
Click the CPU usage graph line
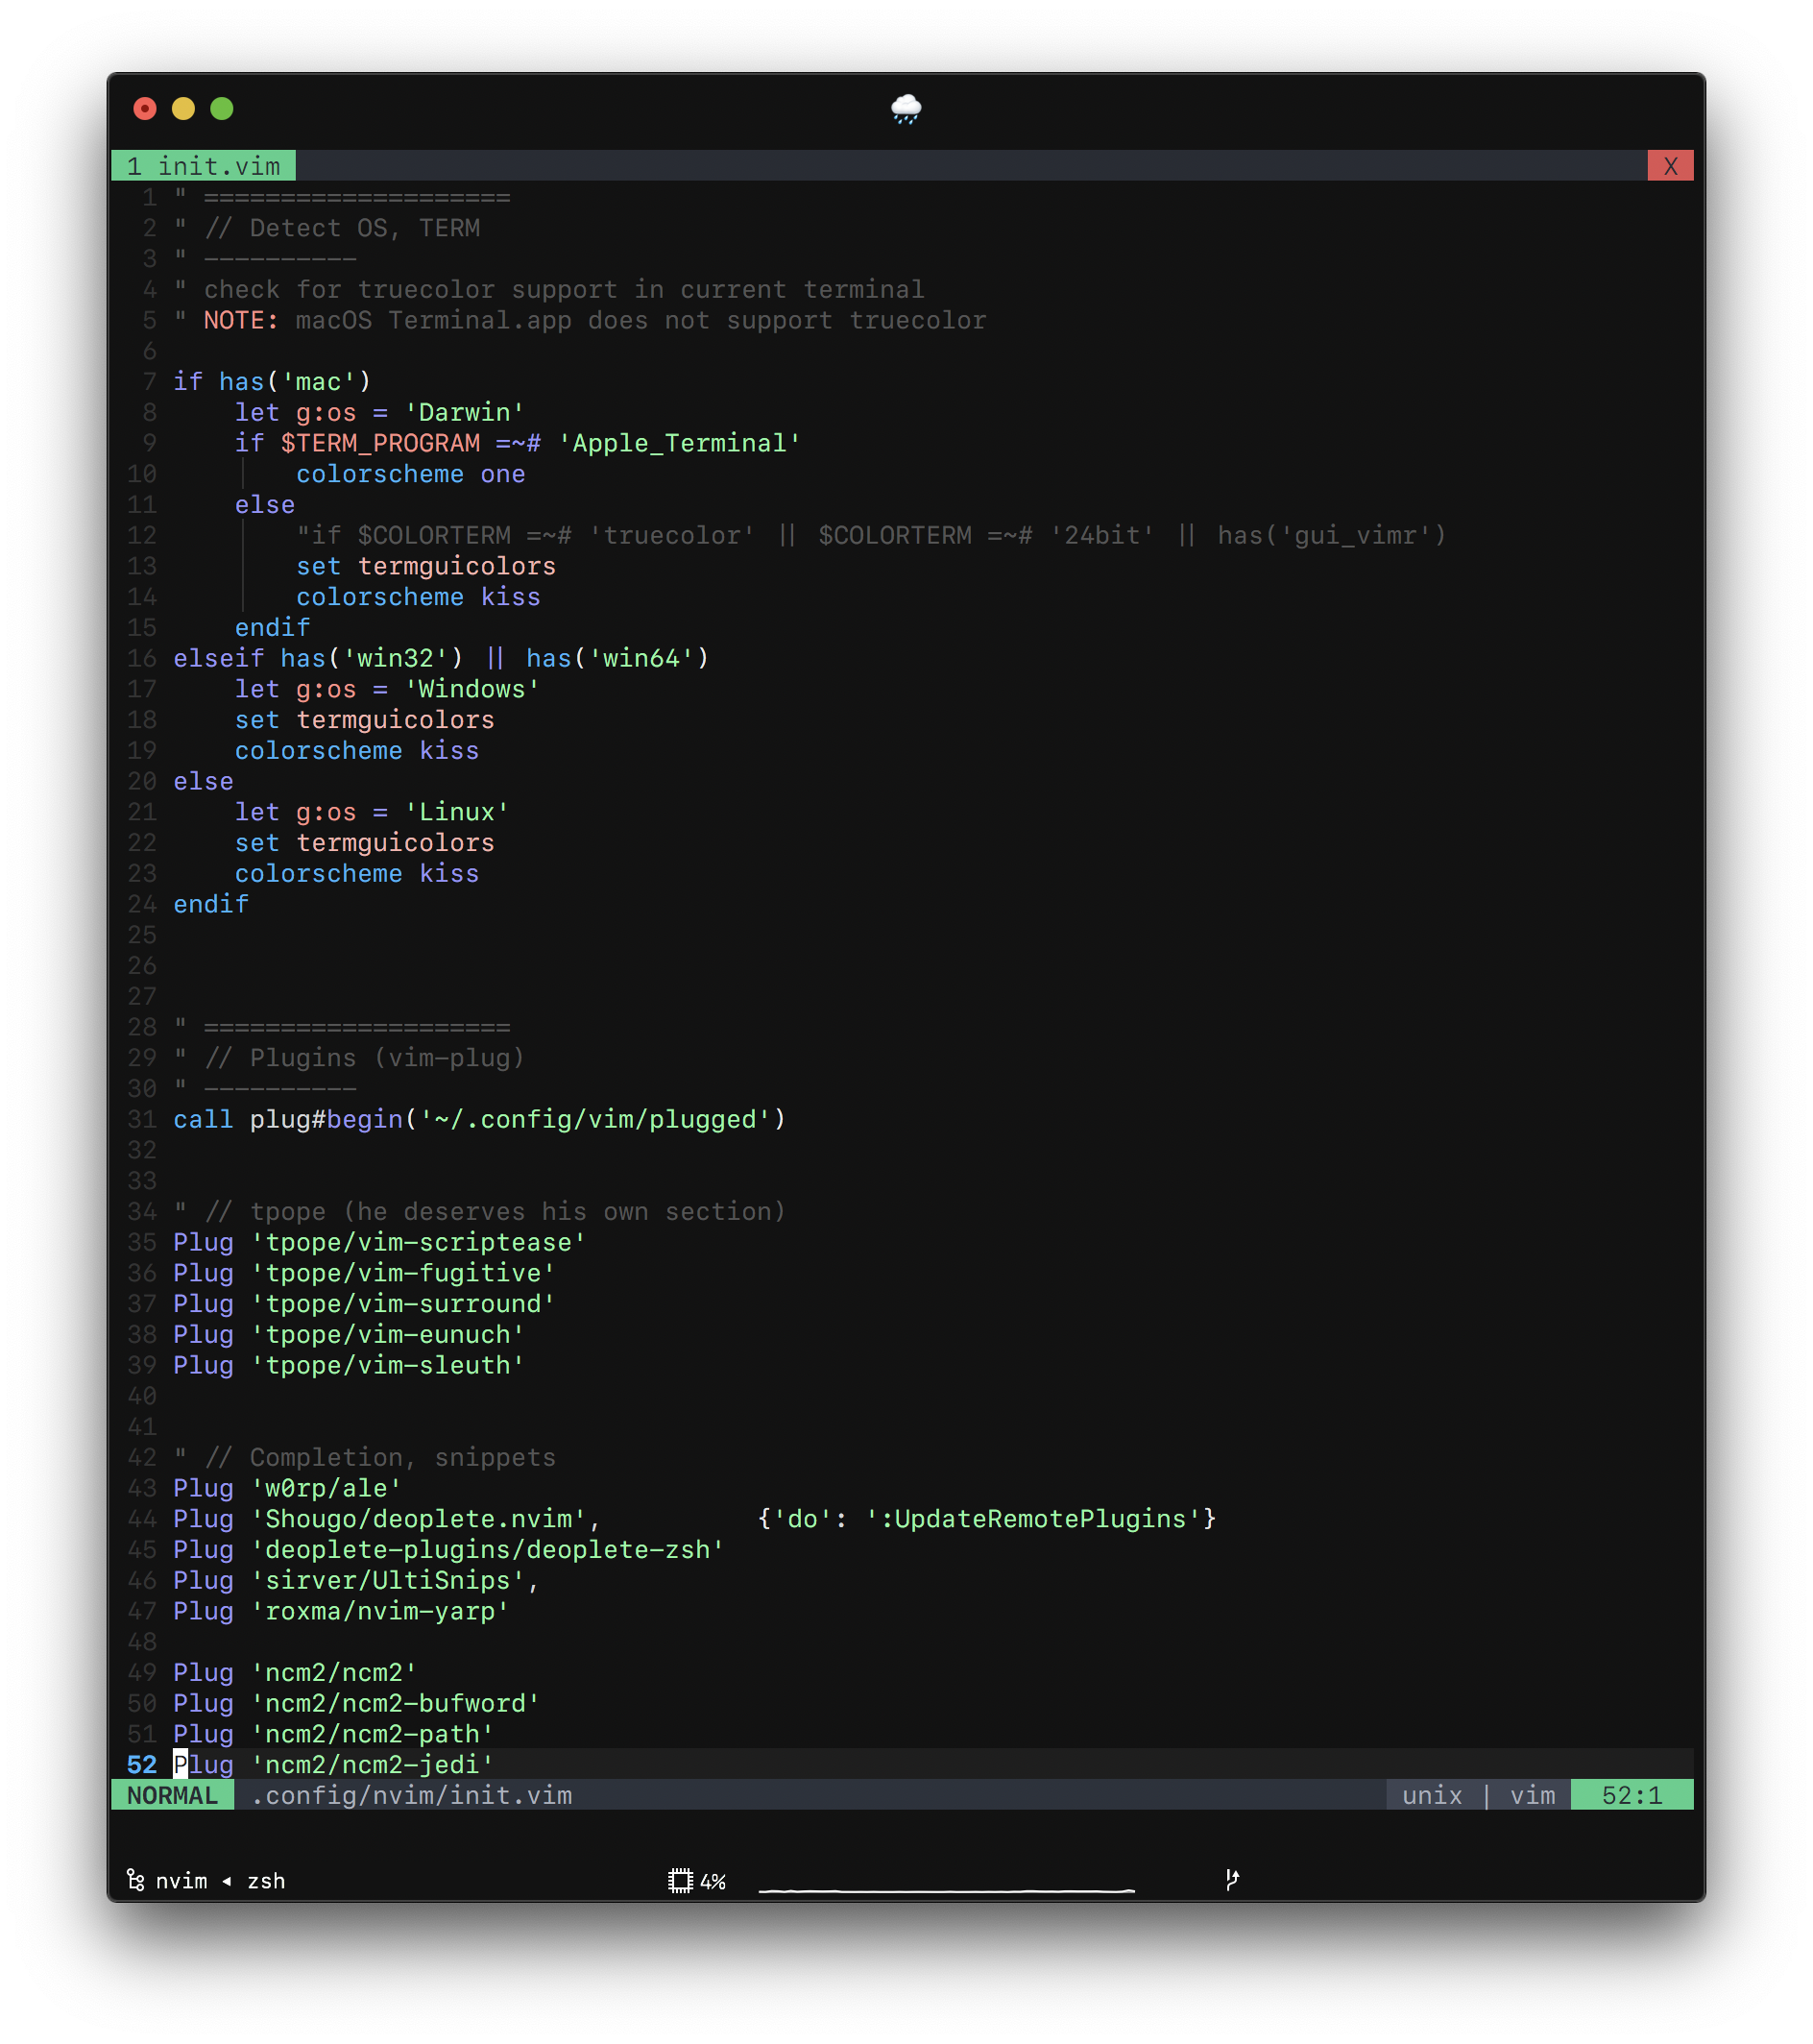click(946, 1890)
